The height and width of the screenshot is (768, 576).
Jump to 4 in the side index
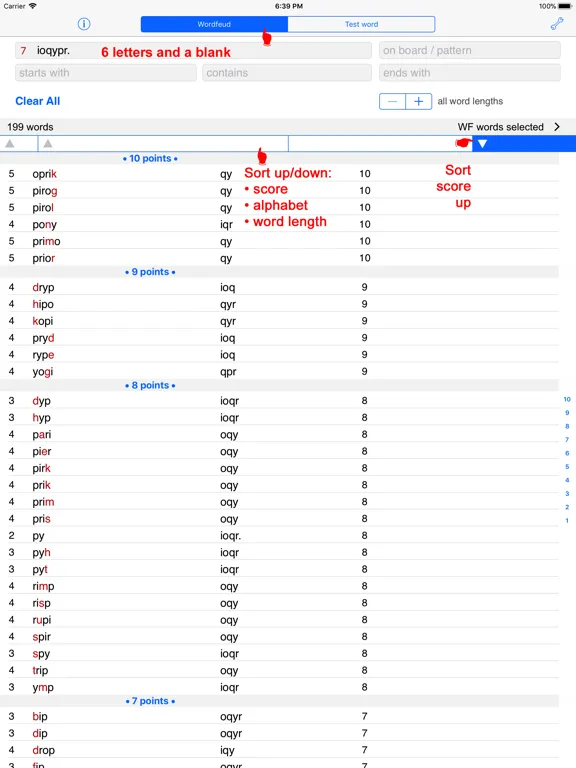pyautogui.click(x=567, y=480)
